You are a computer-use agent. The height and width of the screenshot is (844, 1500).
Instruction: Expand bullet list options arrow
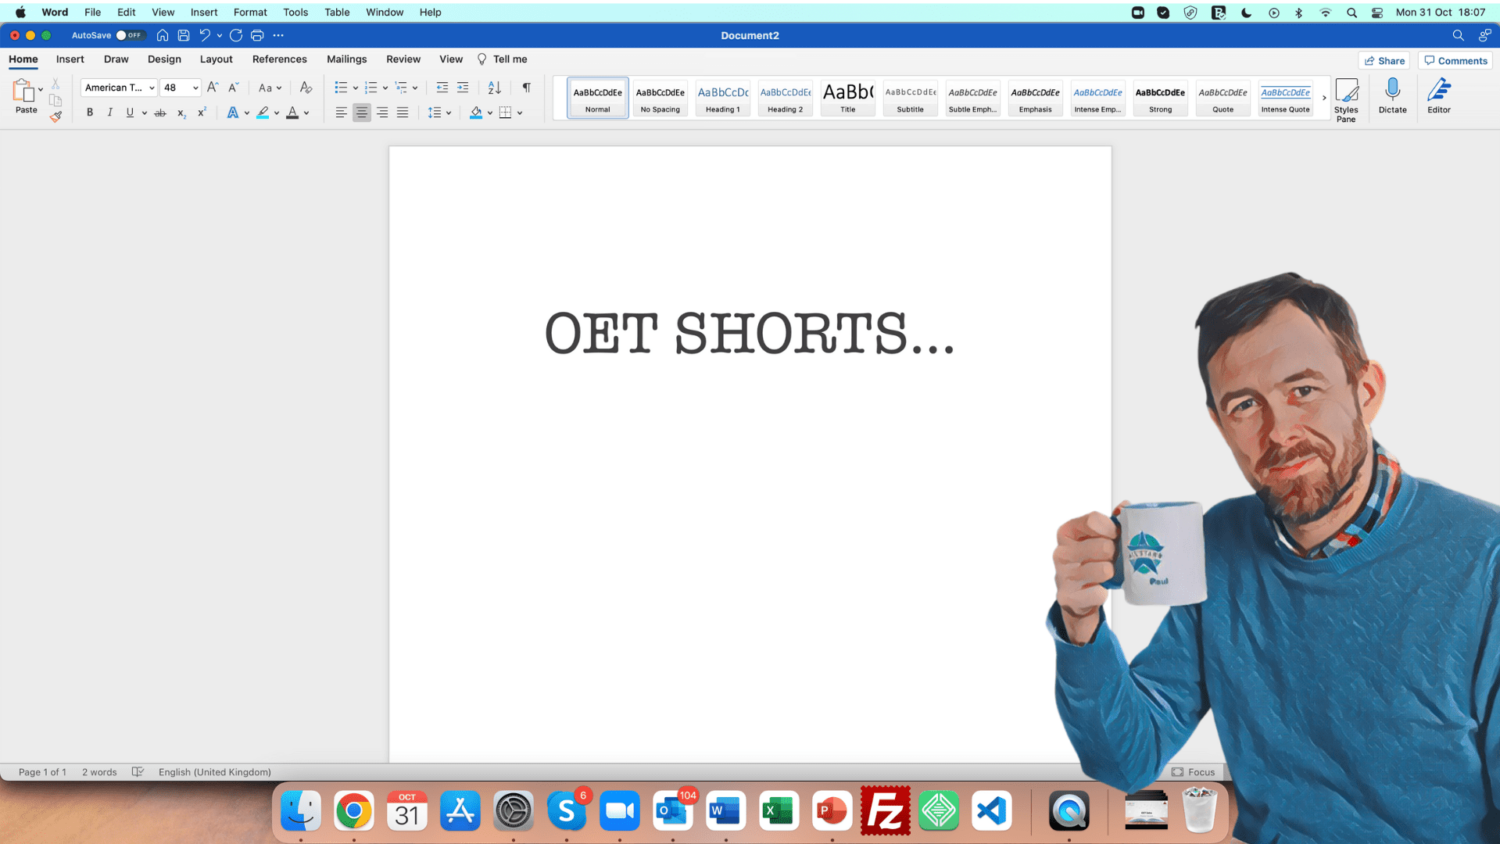click(355, 88)
